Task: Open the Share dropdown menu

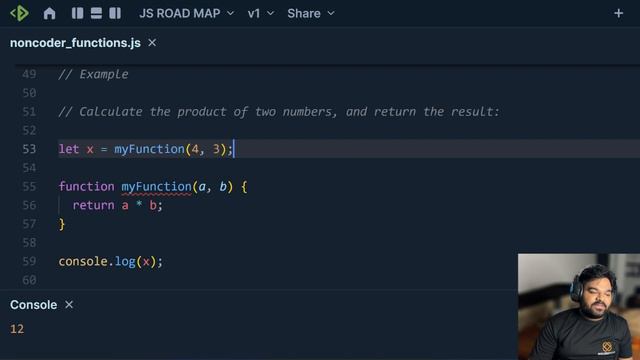Action: pos(311,13)
